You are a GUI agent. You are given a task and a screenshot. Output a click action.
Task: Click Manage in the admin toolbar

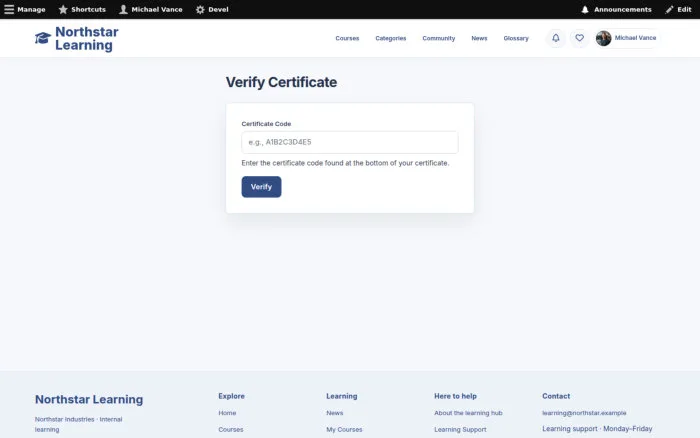[x=31, y=9]
